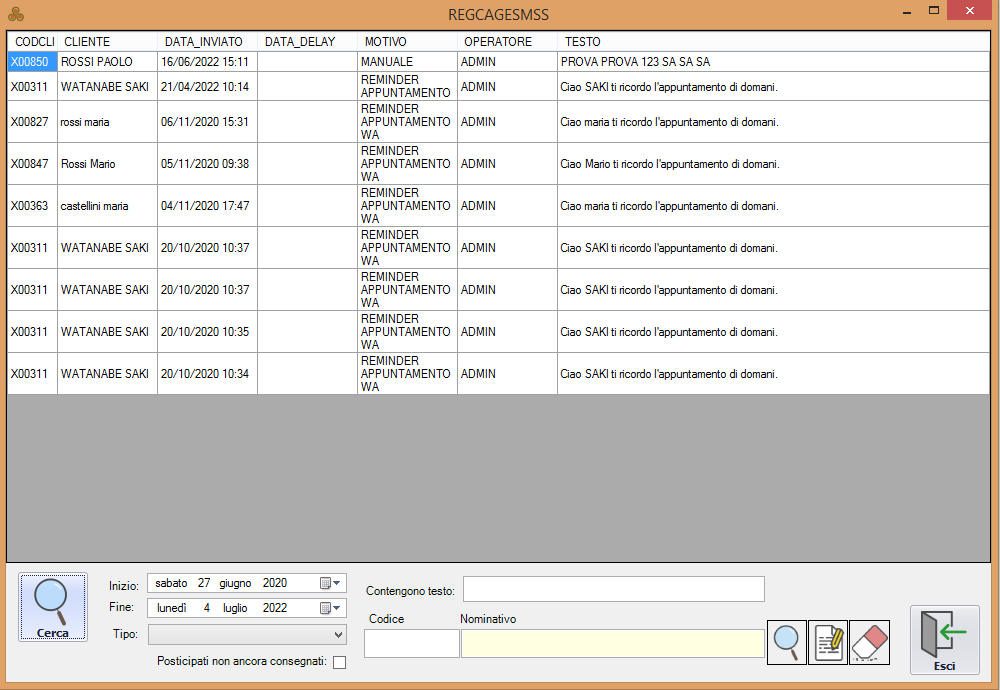Expand the Tipo dropdown
Screen dimensions: 1000x690
pos(338,634)
